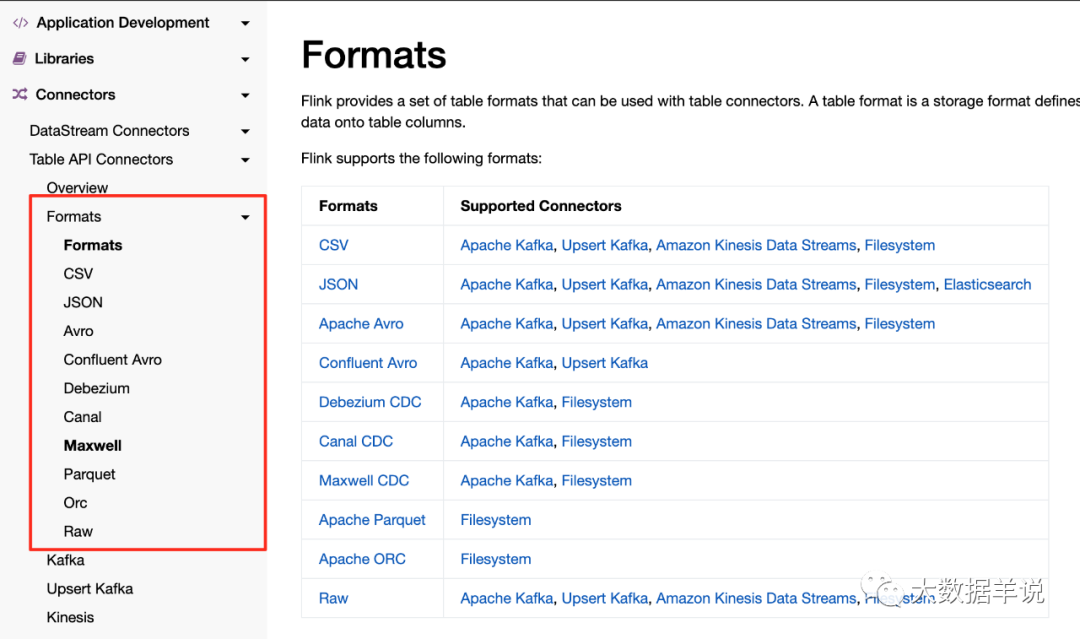Click Filesystem link in CSV row
This screenshot has height=639, width=1080.
(x=900, y=245)
